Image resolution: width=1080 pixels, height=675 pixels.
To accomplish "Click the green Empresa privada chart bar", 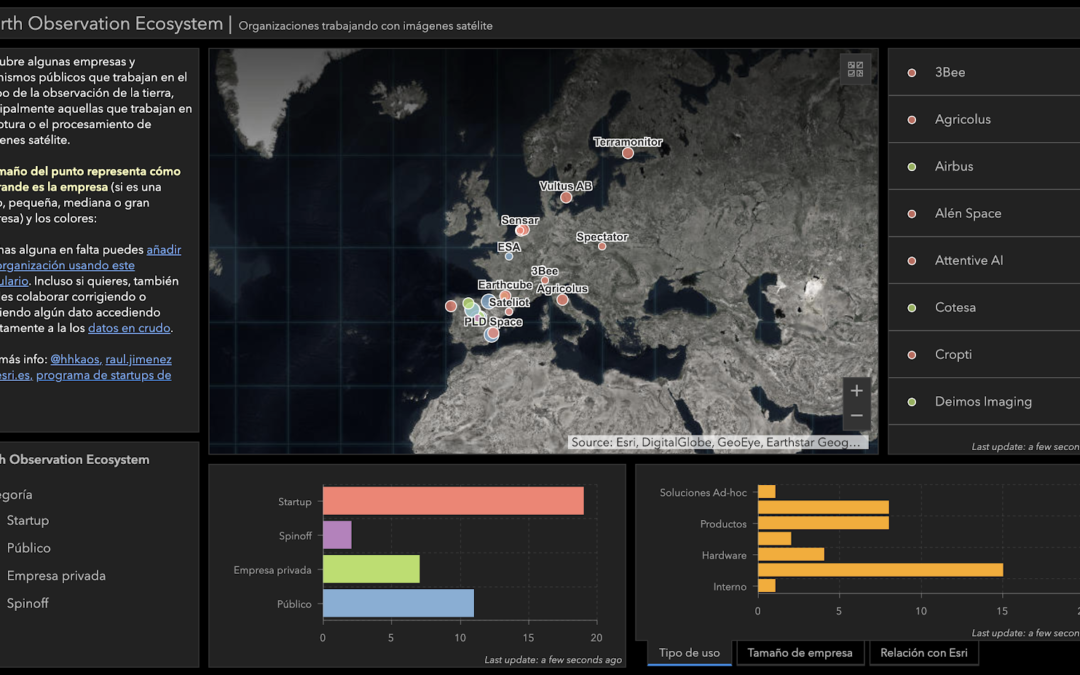I will (371, 569).
